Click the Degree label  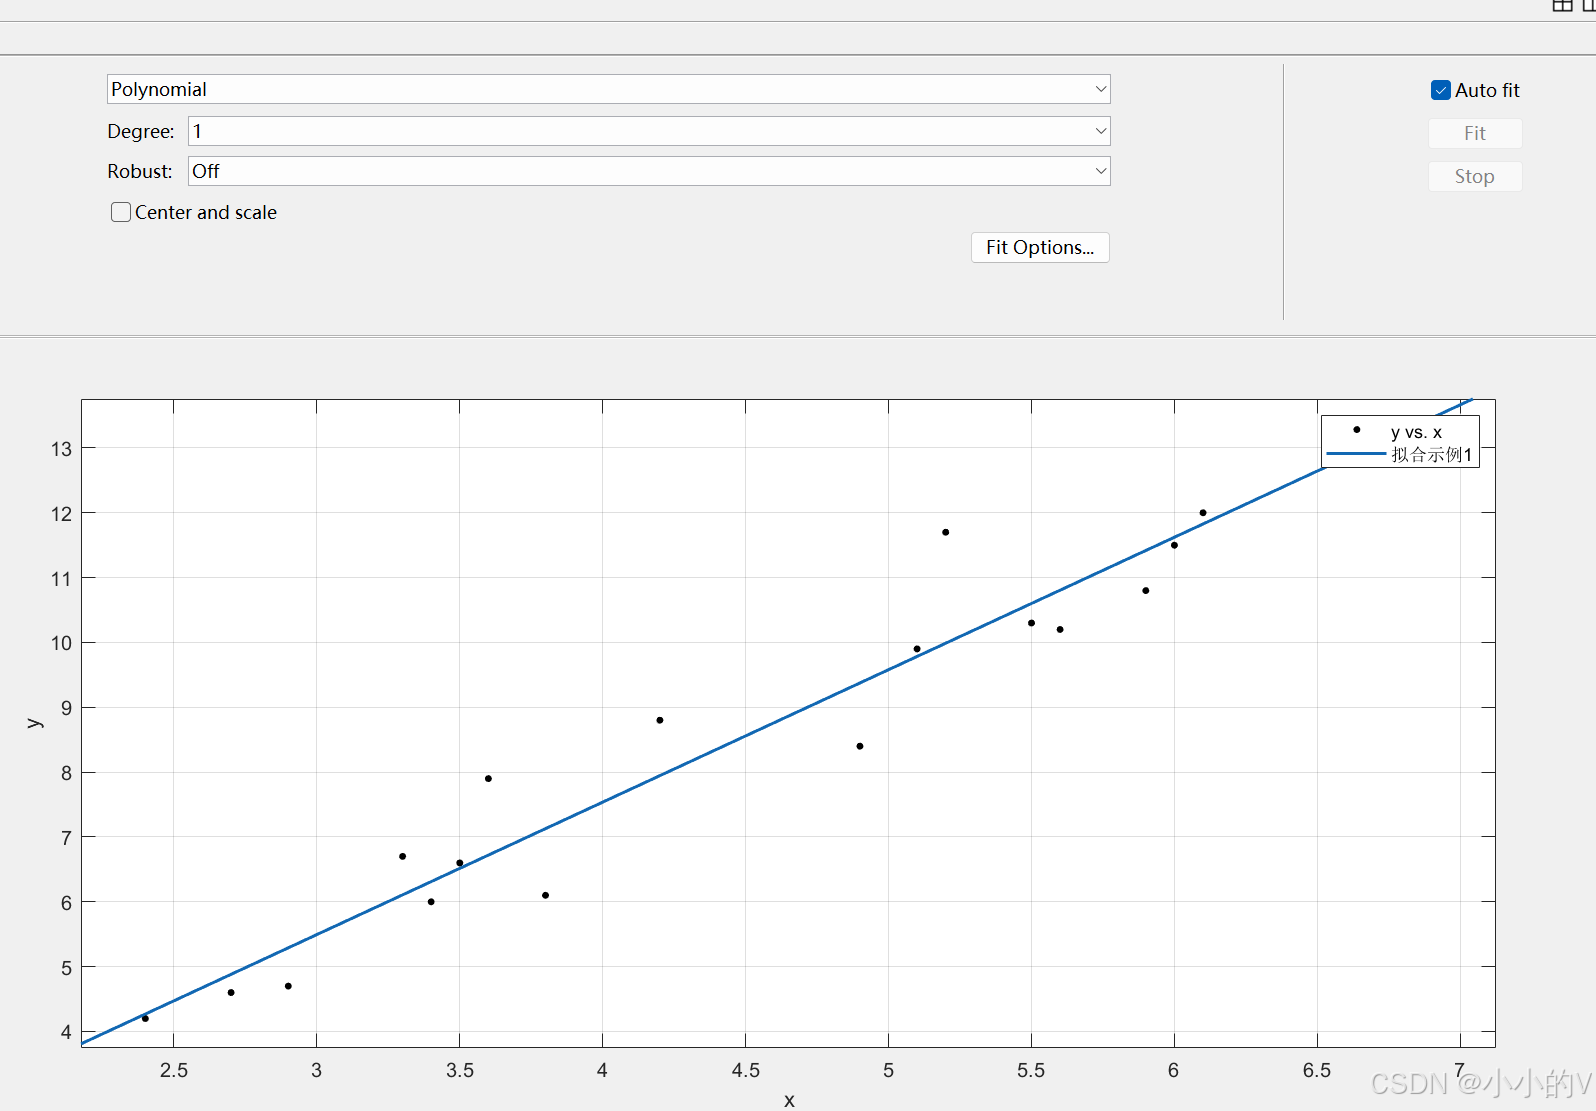coord(141,131)
